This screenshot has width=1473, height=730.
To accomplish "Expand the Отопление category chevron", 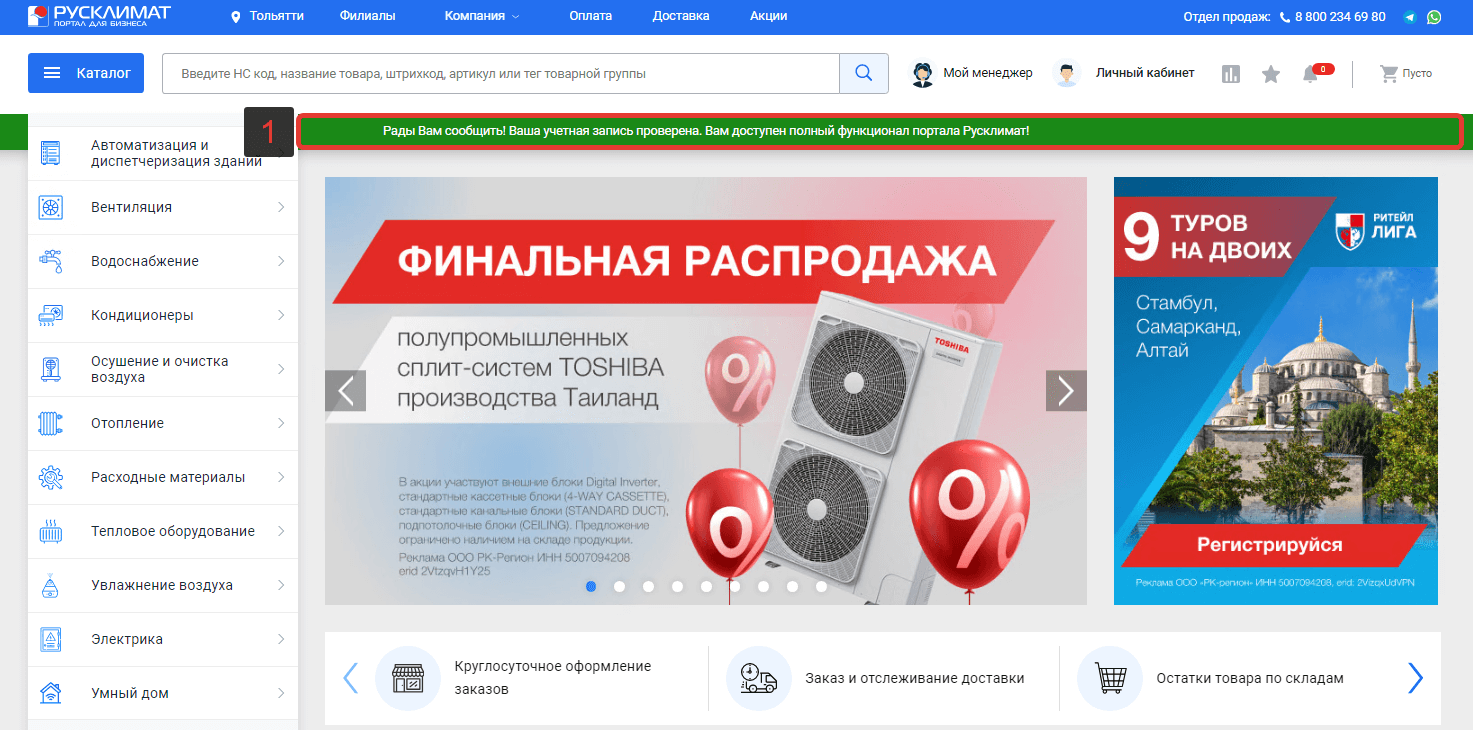I will point(281,423).
